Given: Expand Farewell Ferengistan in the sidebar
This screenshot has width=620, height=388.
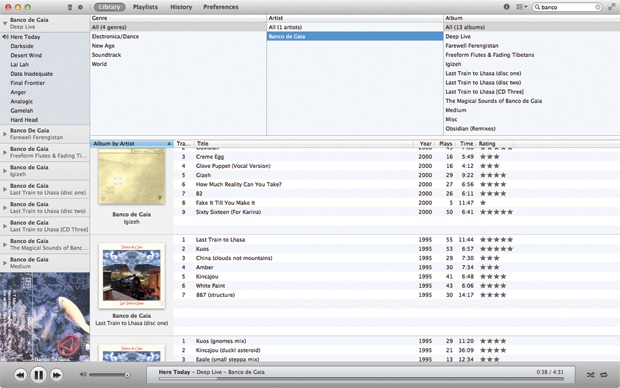Looking at the screenshot, I should tap(5, 134).
